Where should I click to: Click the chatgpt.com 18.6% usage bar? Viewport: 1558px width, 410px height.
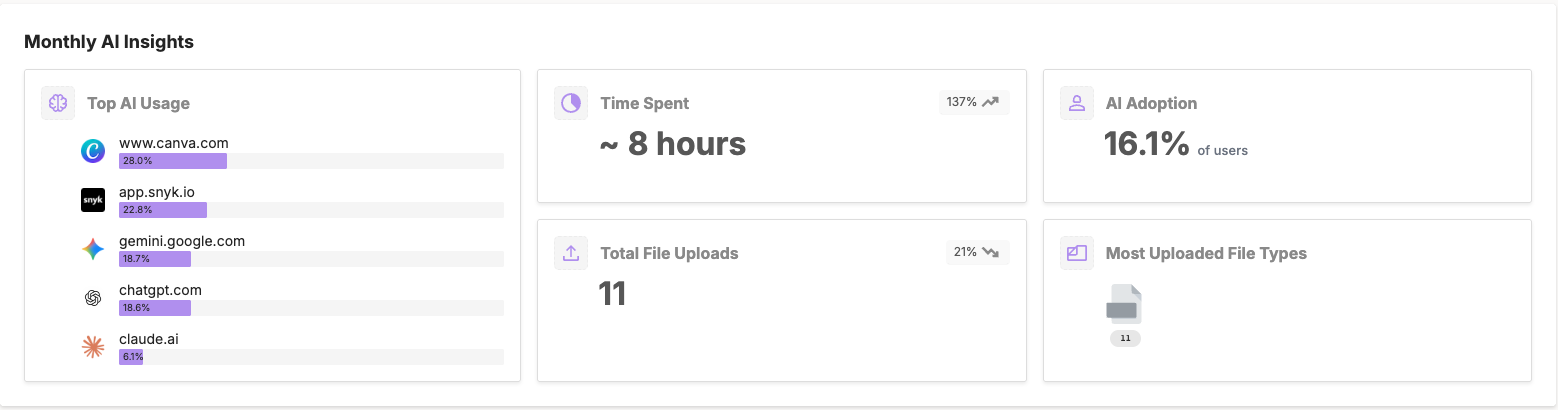point(155,308)
